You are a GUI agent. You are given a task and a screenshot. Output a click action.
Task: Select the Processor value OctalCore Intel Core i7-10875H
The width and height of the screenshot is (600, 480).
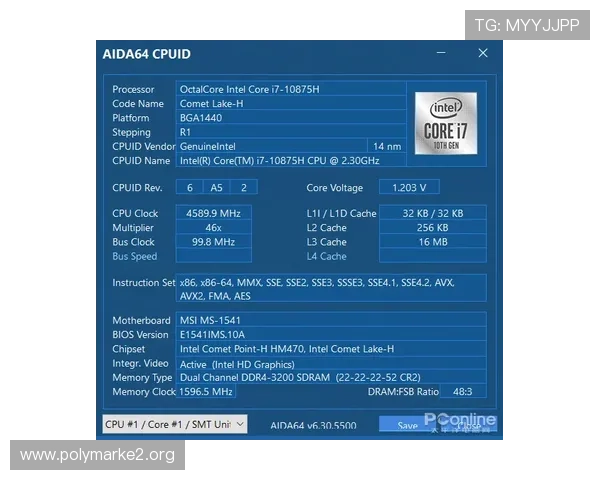[x=291, y=89]
